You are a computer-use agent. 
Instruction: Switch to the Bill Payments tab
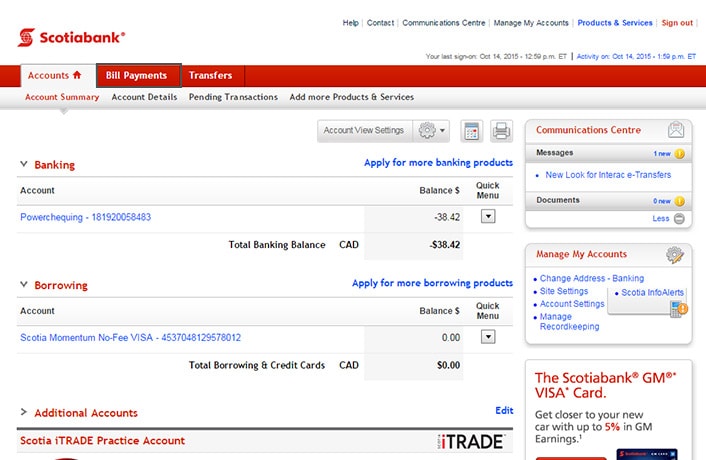(x=137, y=76)
